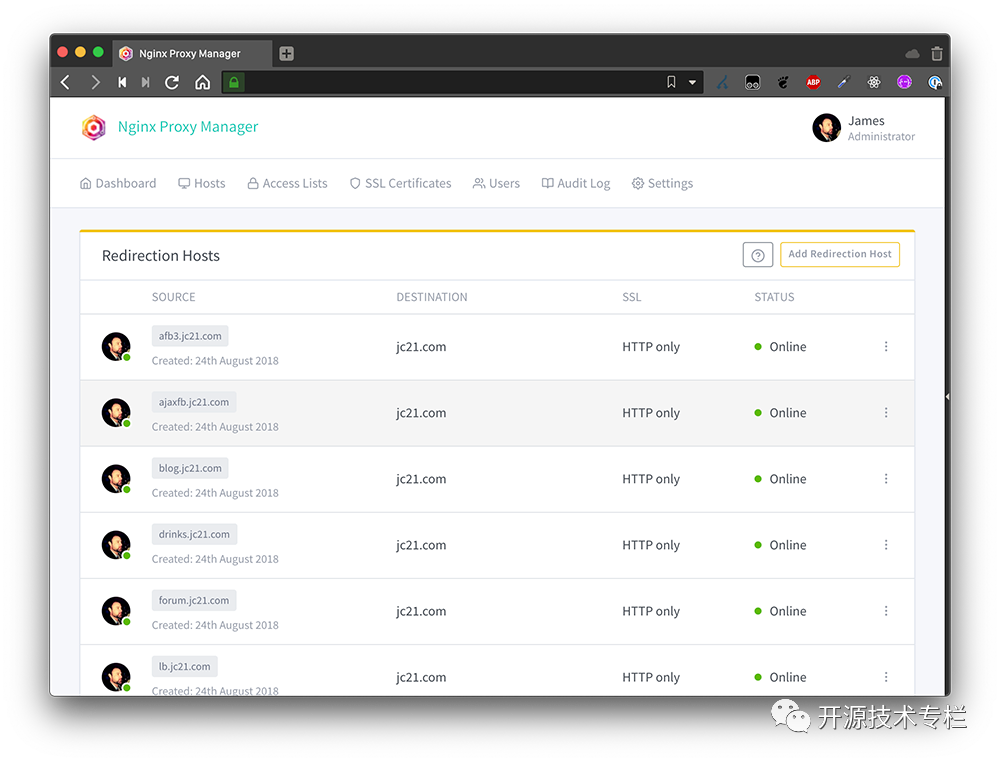Select the Nginx Proxy Manager browser tab
The height and width of the screenshot is (762, 1000).
point(193,54)
